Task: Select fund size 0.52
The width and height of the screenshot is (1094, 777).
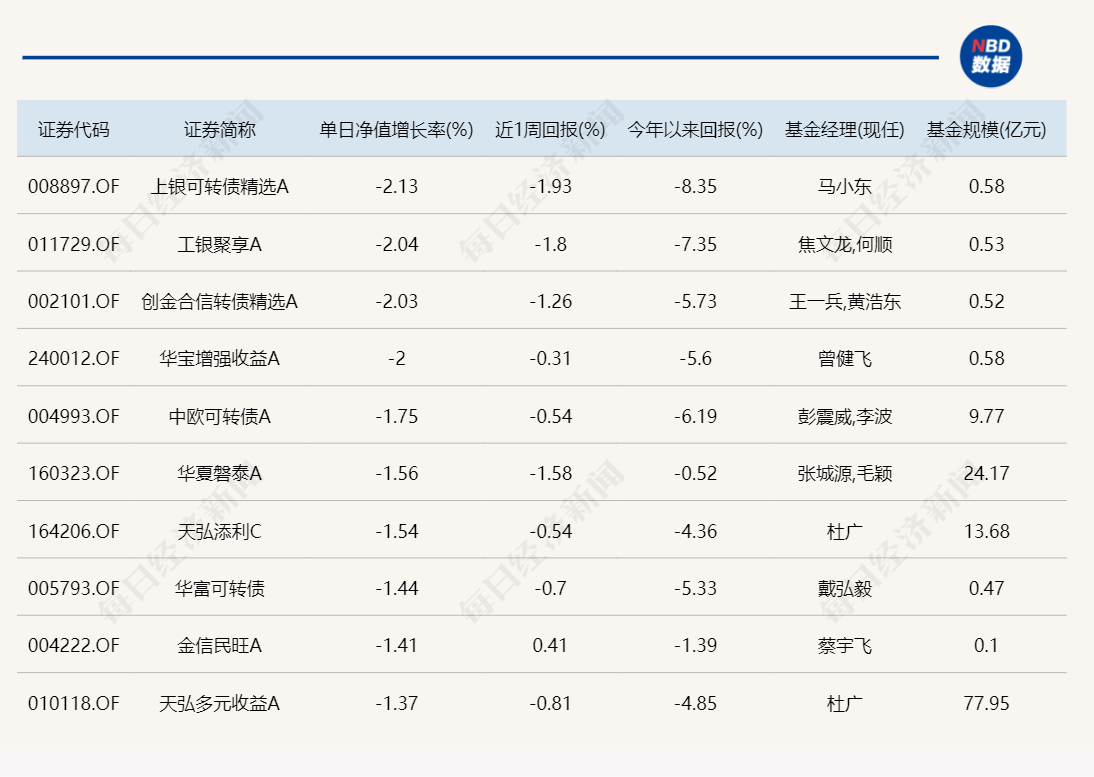Action: tap(987, 301)
